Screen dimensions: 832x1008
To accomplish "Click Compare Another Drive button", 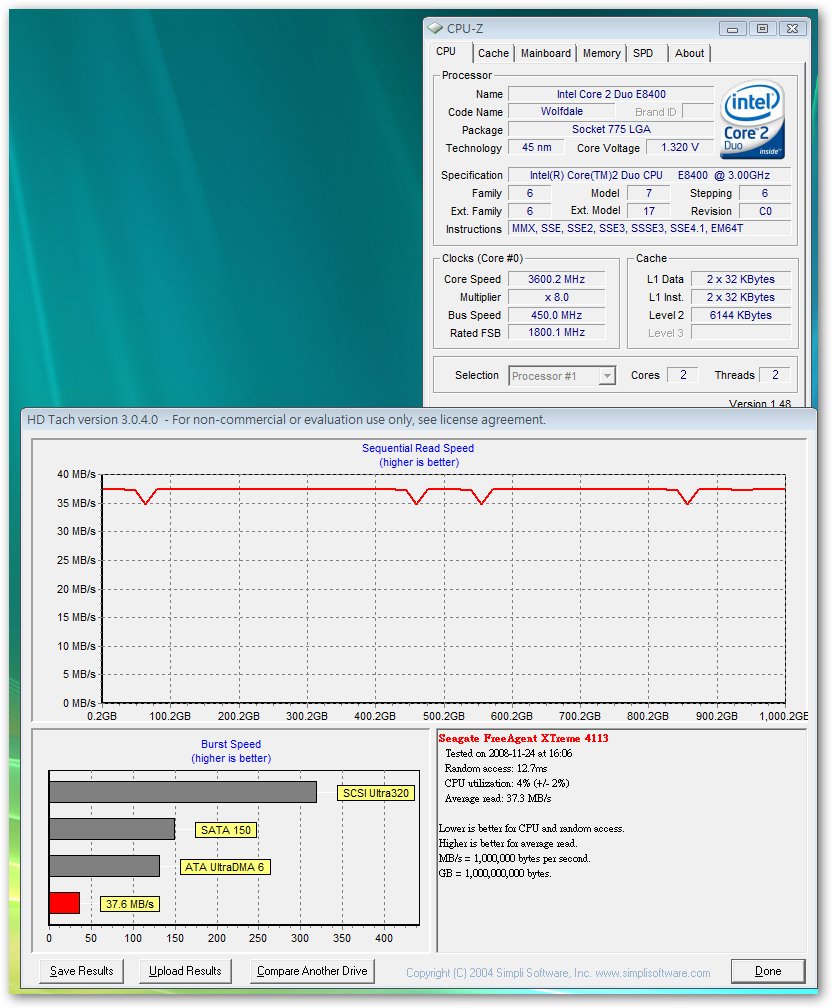I will pos(312,971).
